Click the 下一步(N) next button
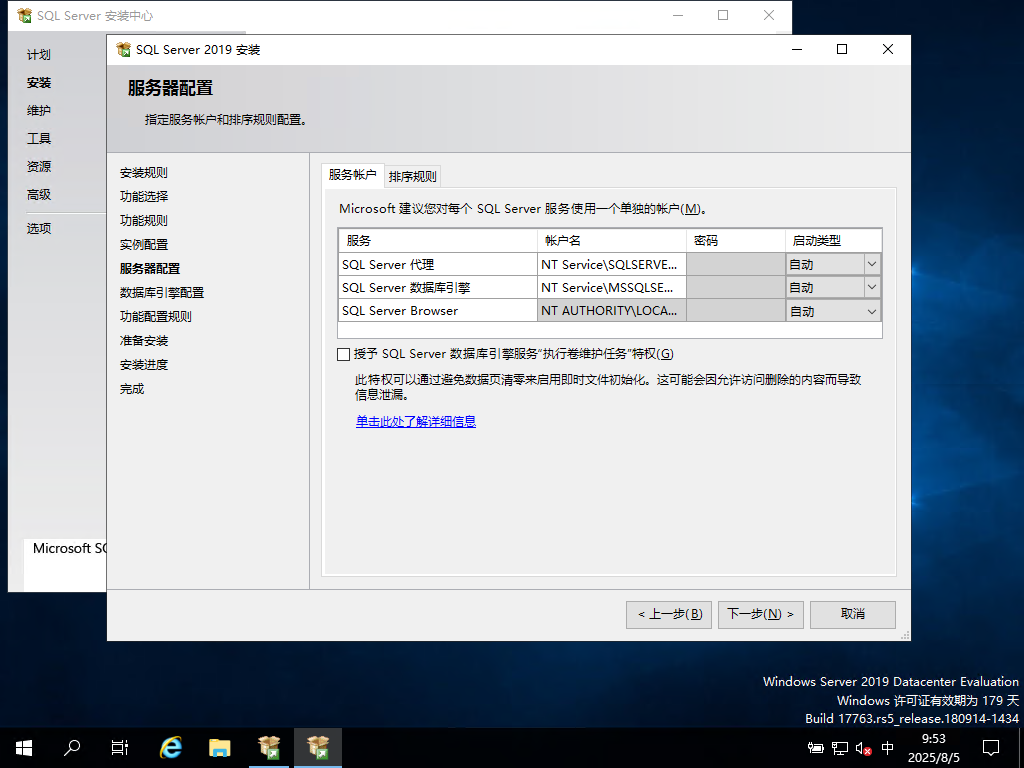The height and width of the screenshot is (768, 1024). (x=761, y=615)
